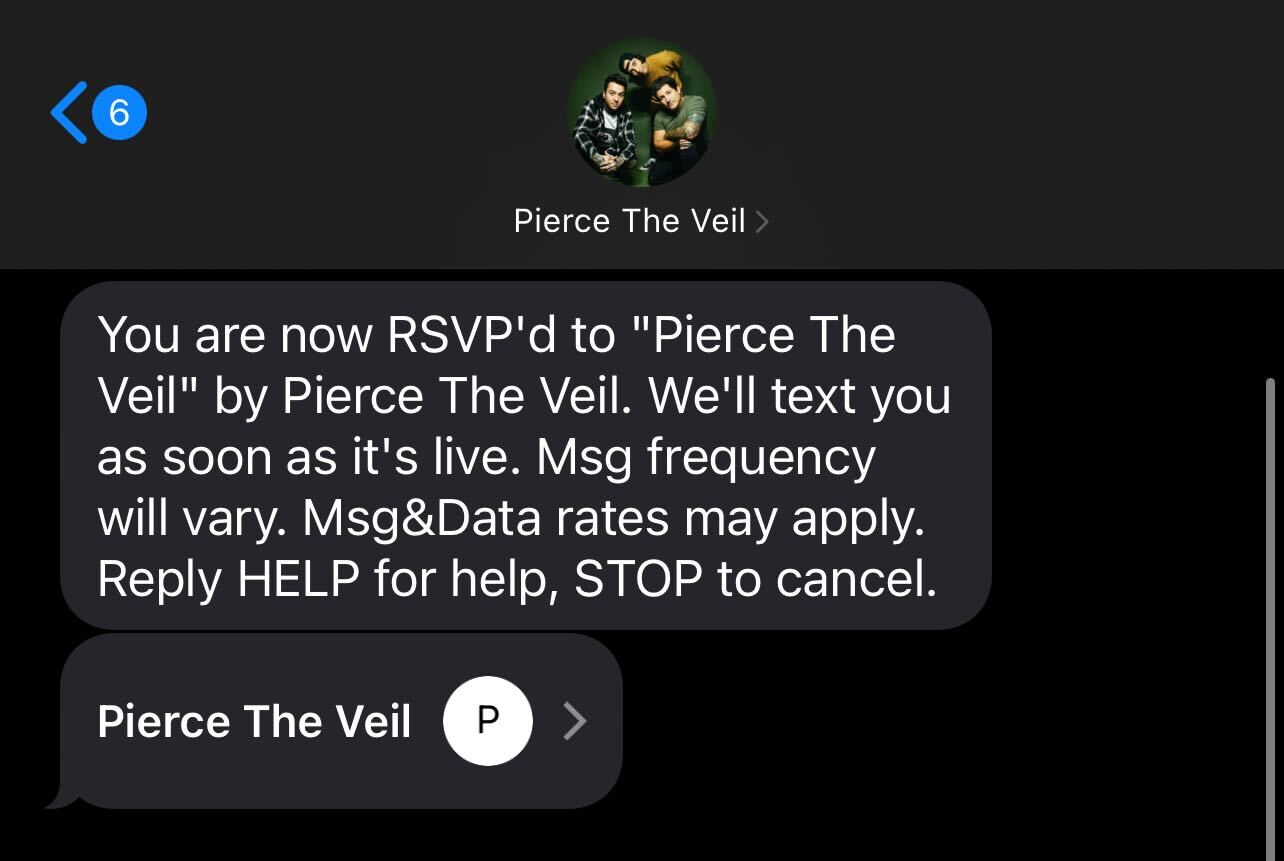Expand the contact card's right arrow
1284x861 pixels.
(x=575, y=720)
